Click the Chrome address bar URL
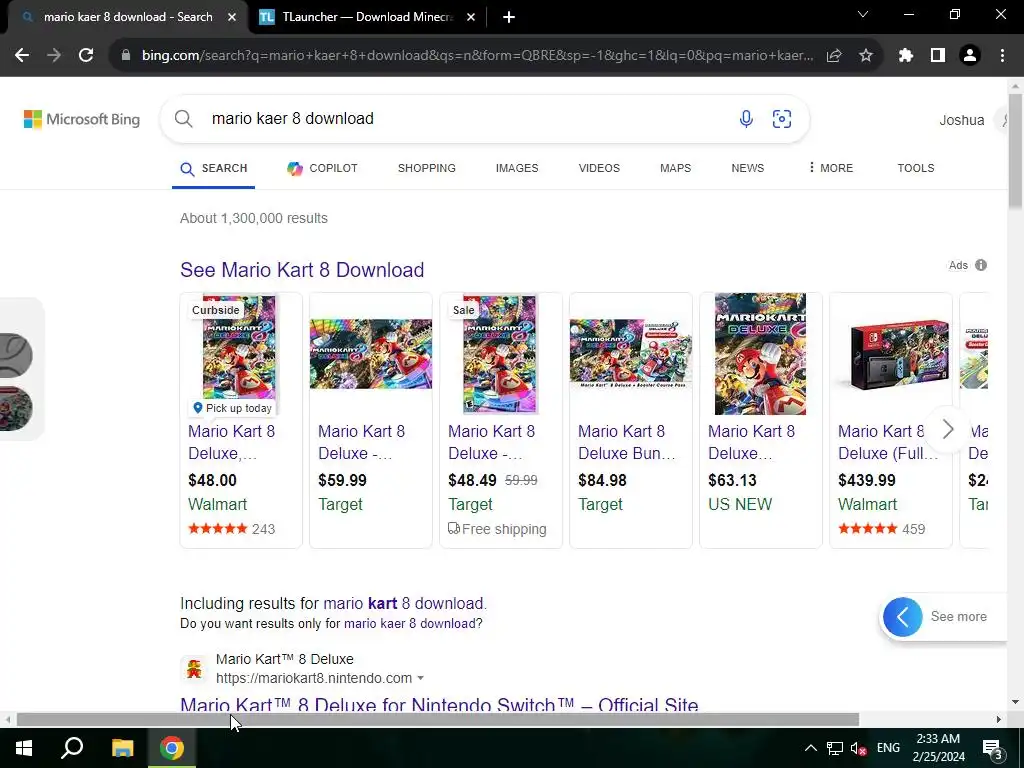This screenshot has width=1024, height=768. 477,56
